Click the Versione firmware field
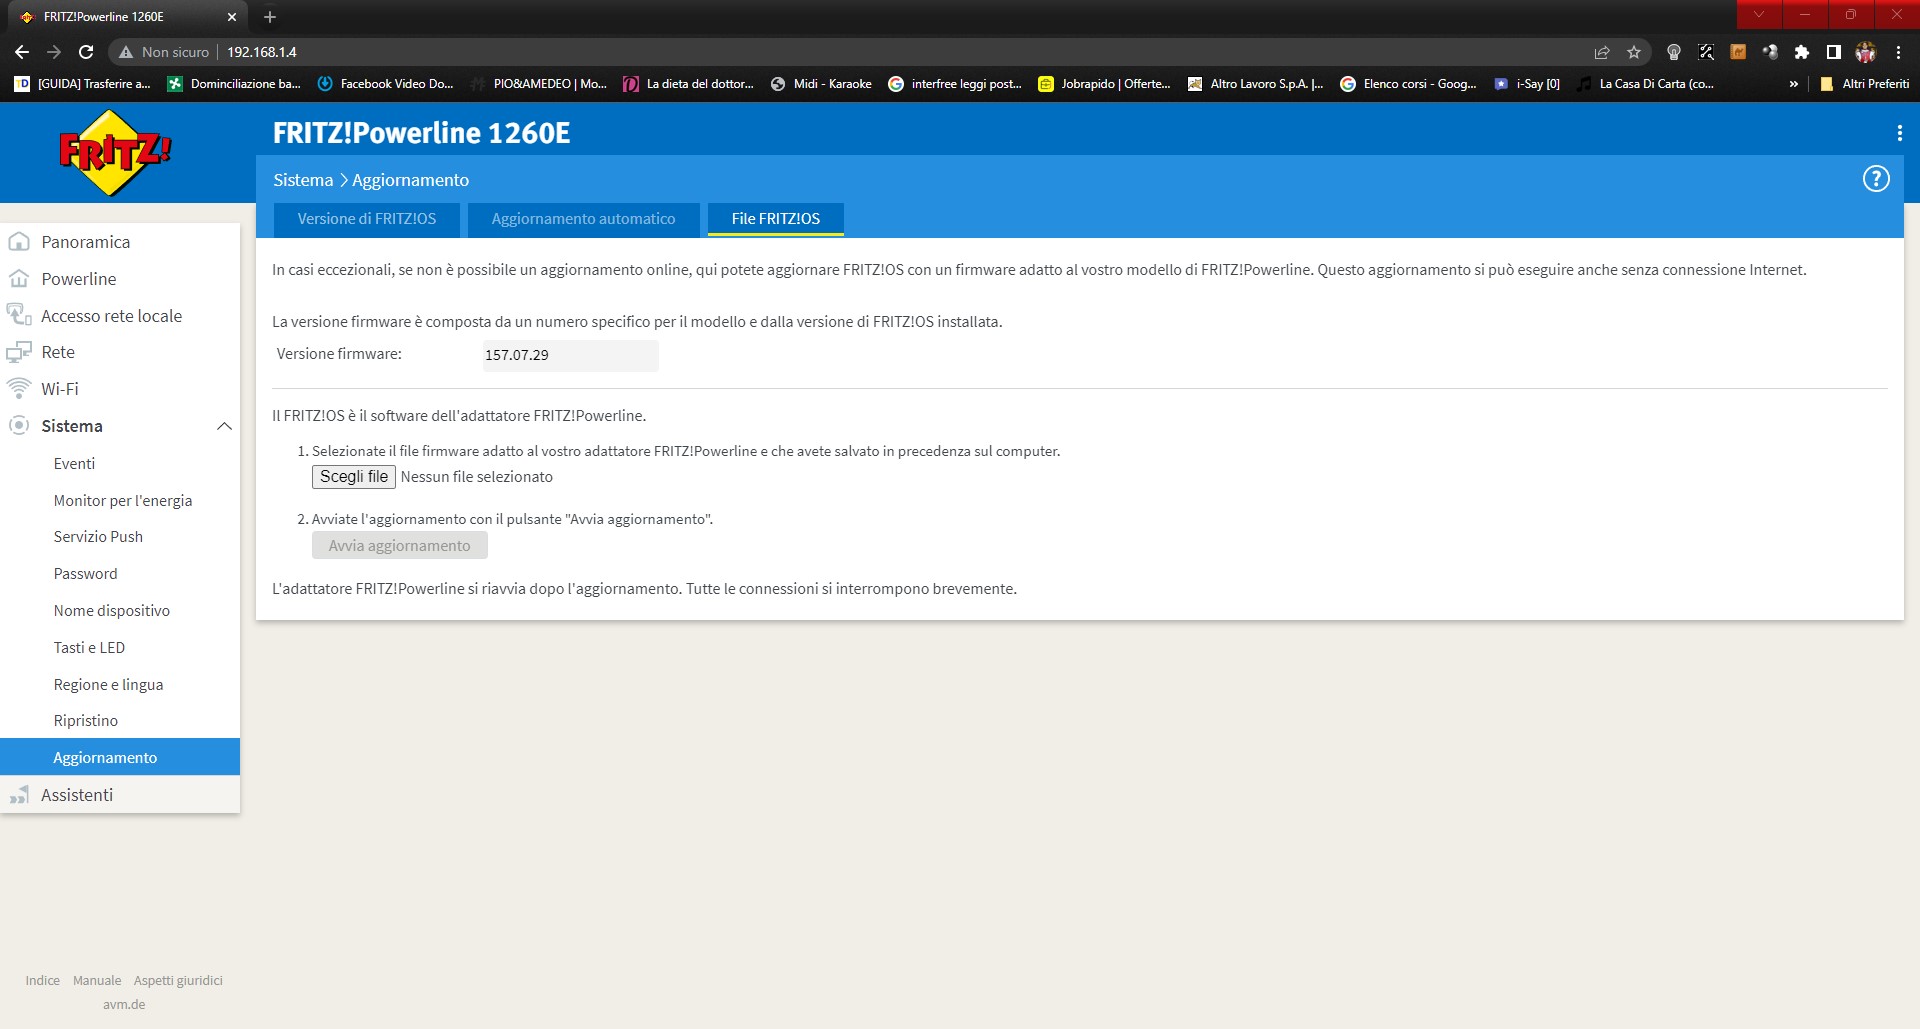This screenshot has width=1920, height=1029. click(x=570, y=355)
